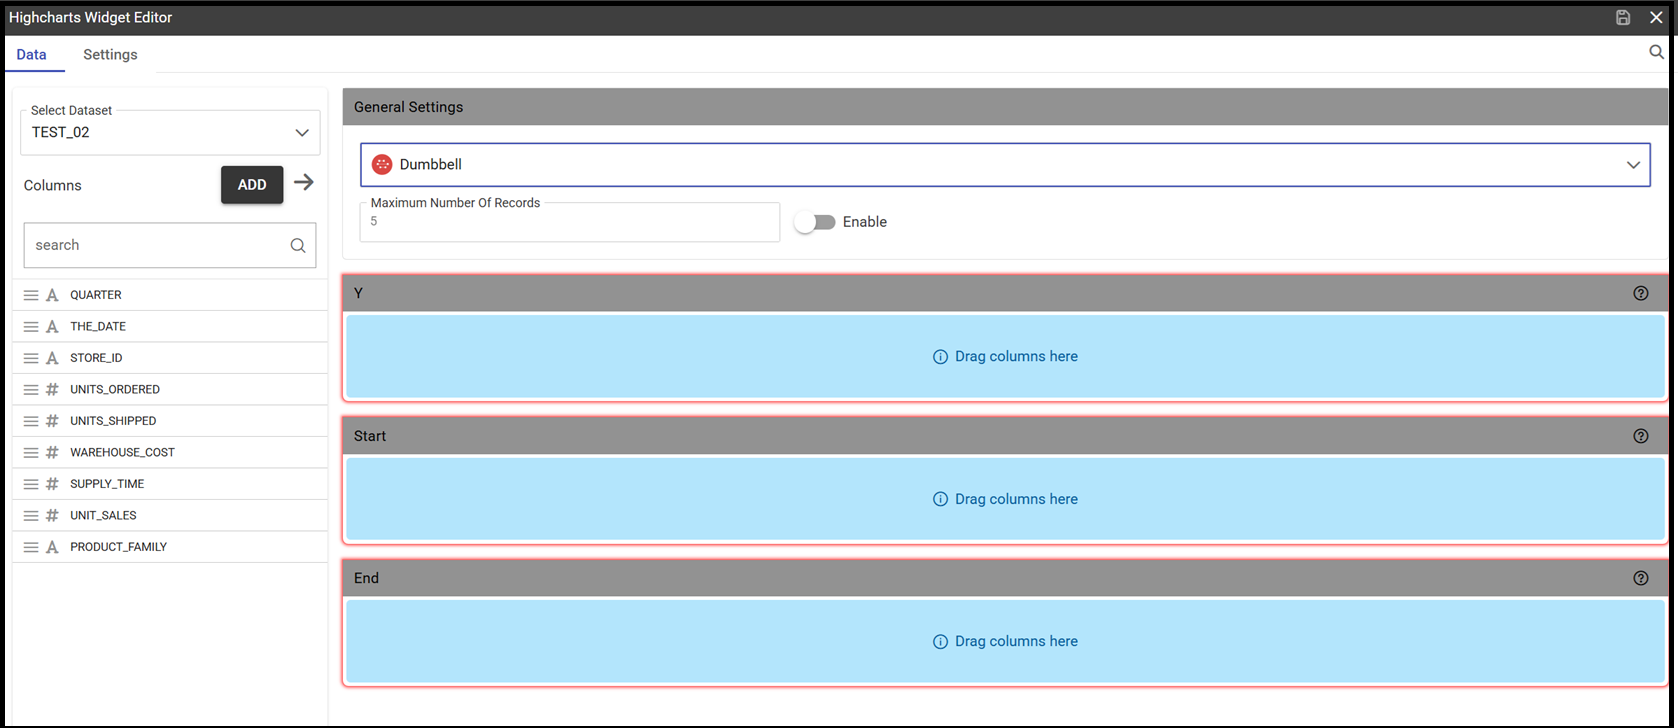1678x728 pixels.
Task: Click text type icon beside PRODUCT_FAMILY
Action: point(53,547)
